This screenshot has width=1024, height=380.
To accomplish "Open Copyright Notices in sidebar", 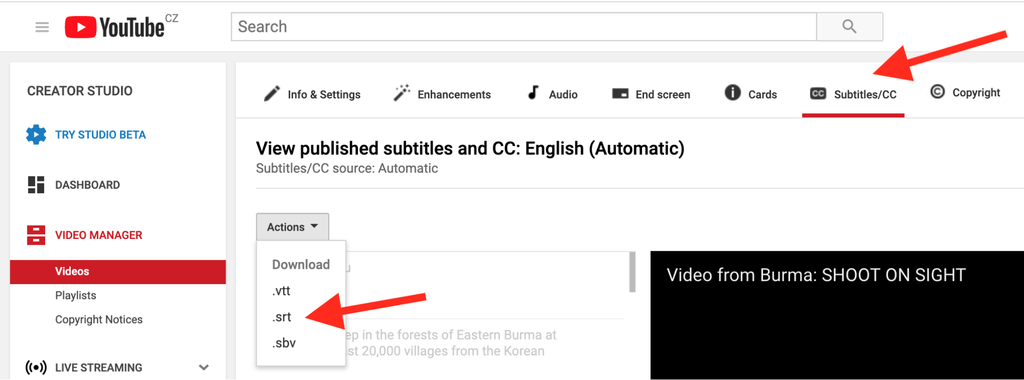I will (x=99, y=319).
